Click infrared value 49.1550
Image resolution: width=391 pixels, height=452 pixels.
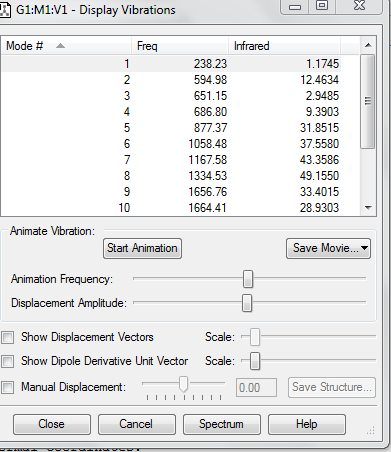coord(319,176)
